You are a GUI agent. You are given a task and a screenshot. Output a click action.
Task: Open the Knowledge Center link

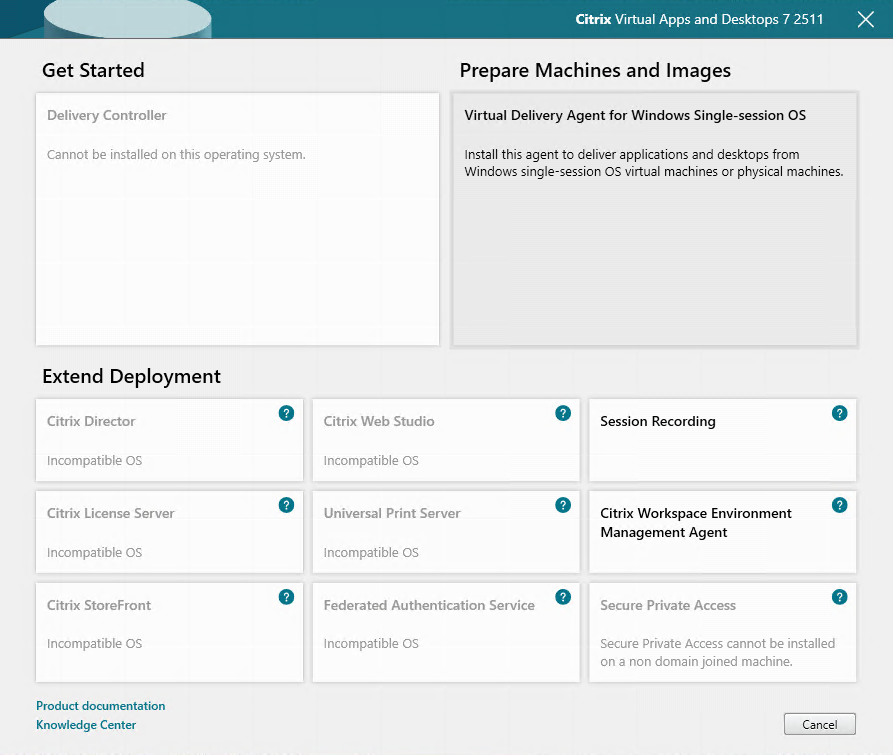click(86, 725)
